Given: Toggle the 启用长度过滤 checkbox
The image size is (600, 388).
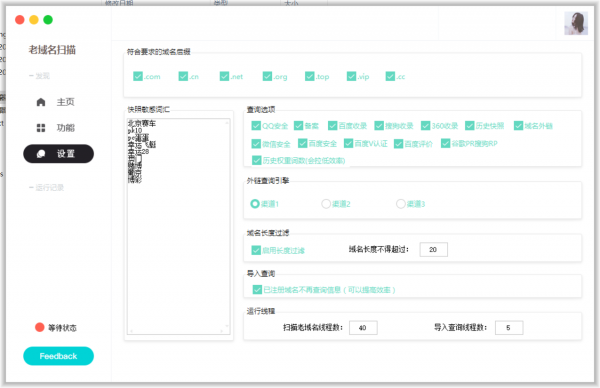Looking at the screenshot, I should (x=256, y=250).
